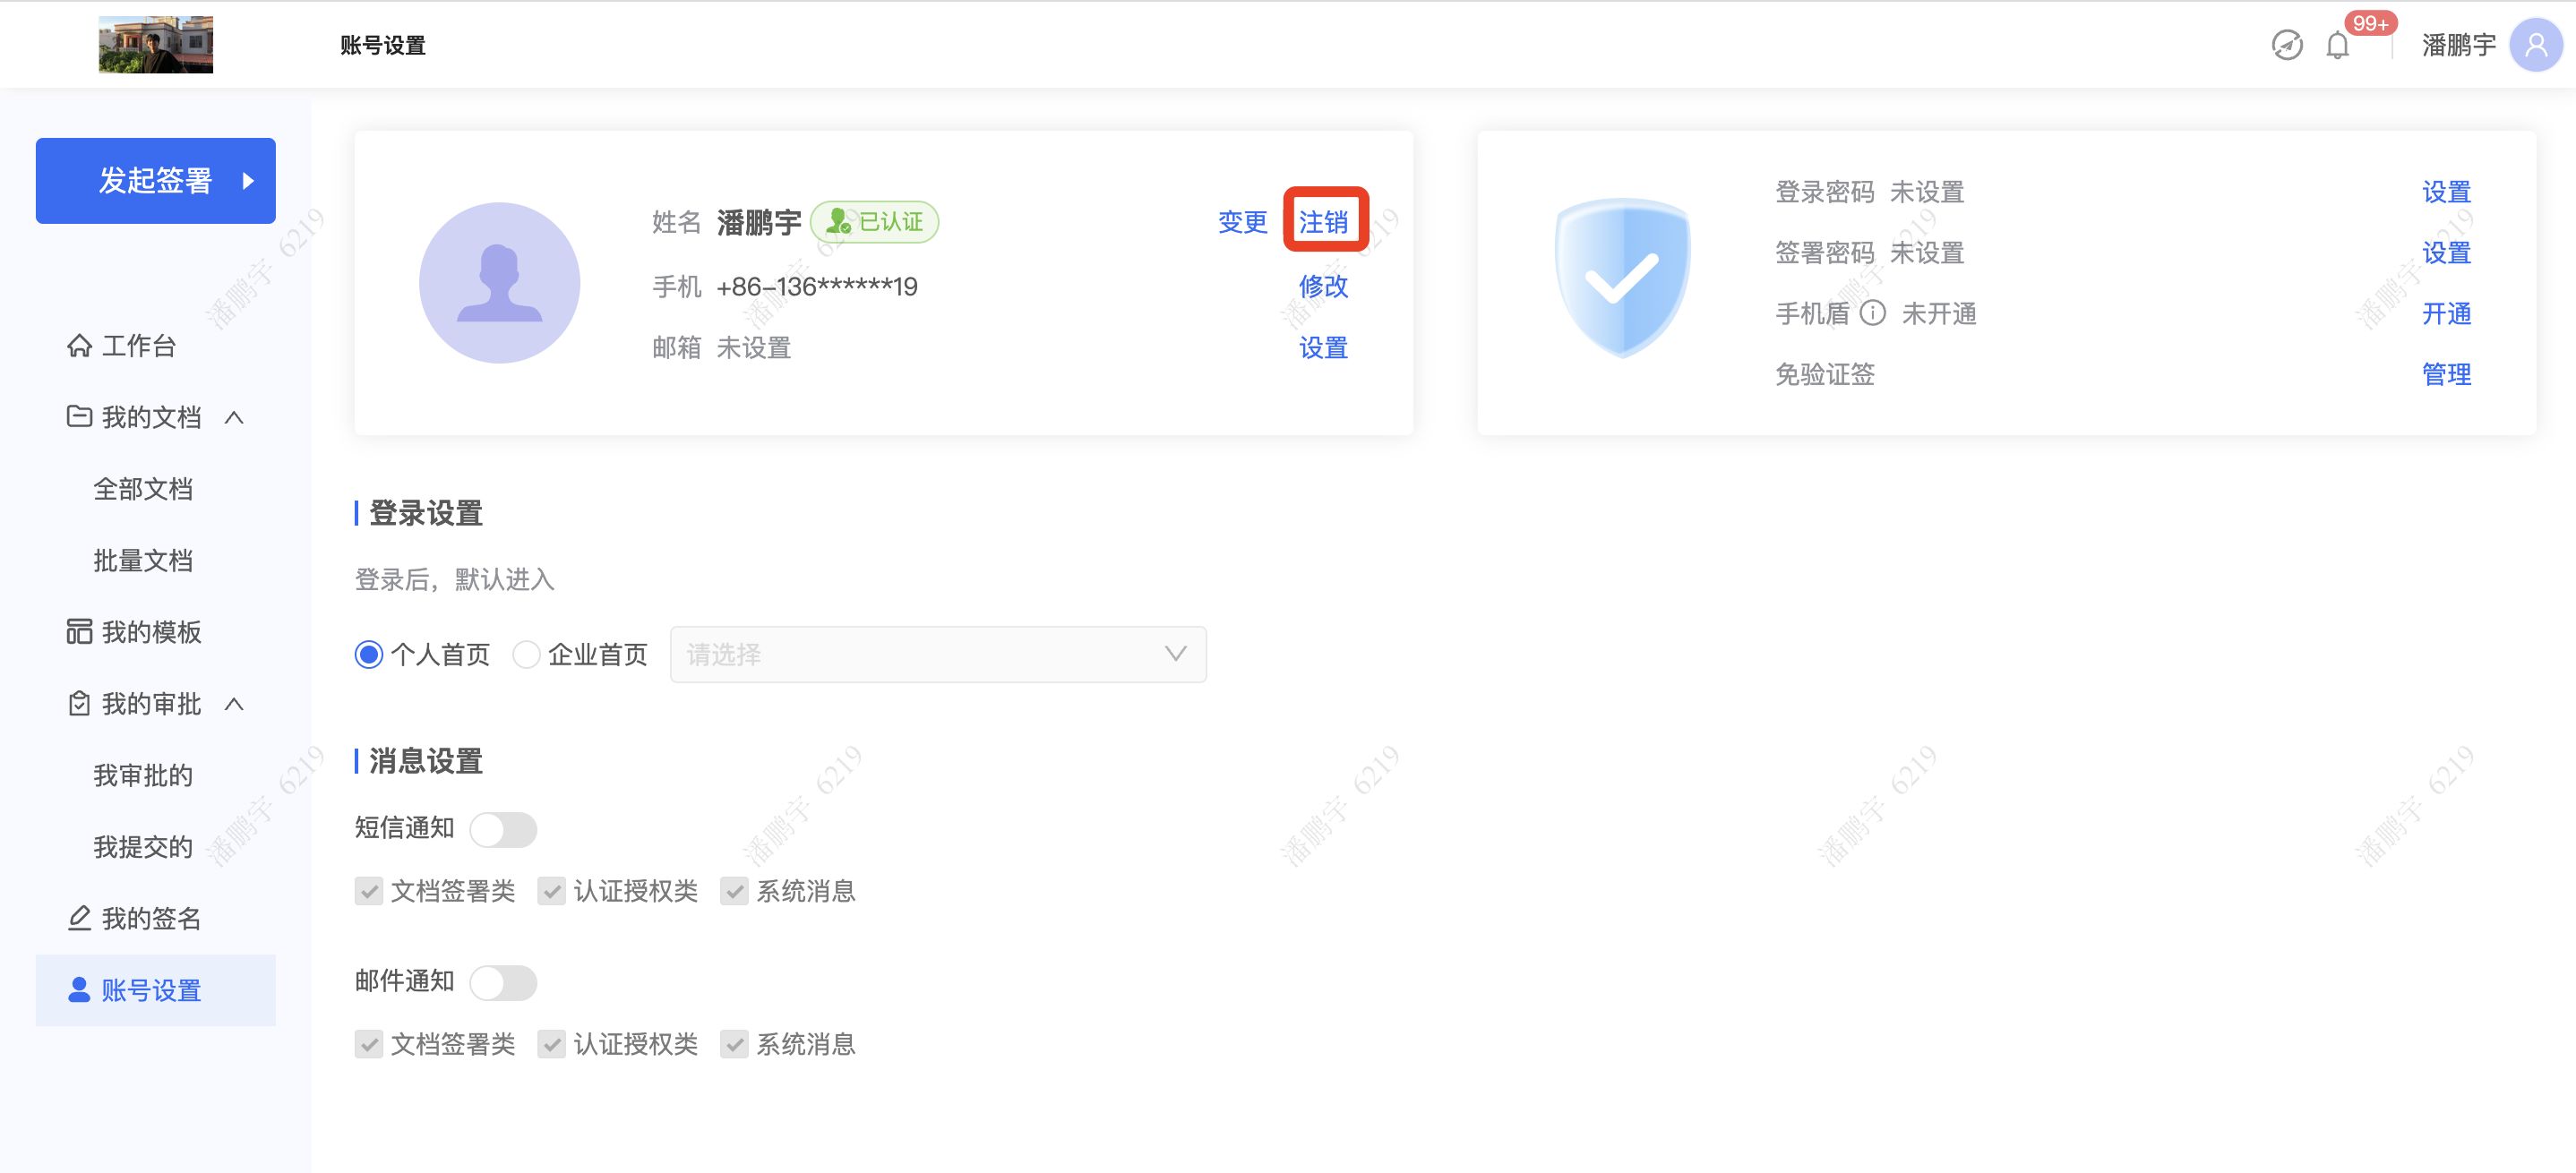
Task: Click 管理 link for 免验证签
Action: [2446, 375]
